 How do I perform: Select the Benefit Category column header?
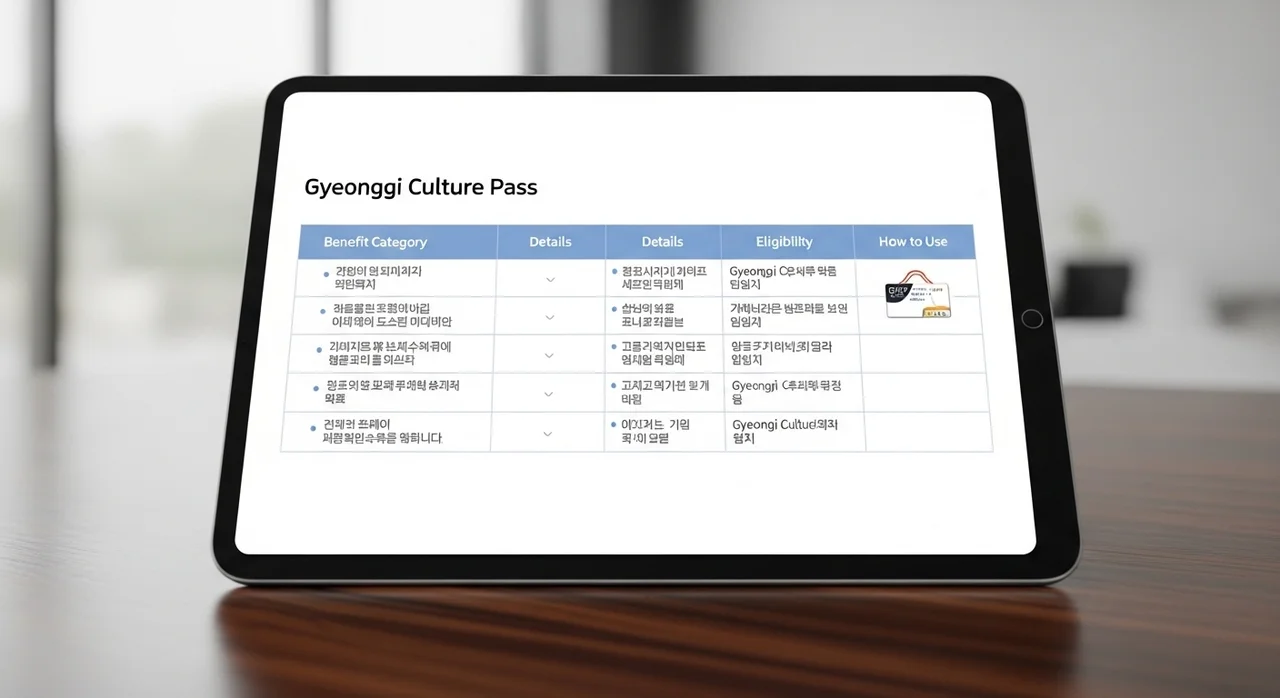375,242
